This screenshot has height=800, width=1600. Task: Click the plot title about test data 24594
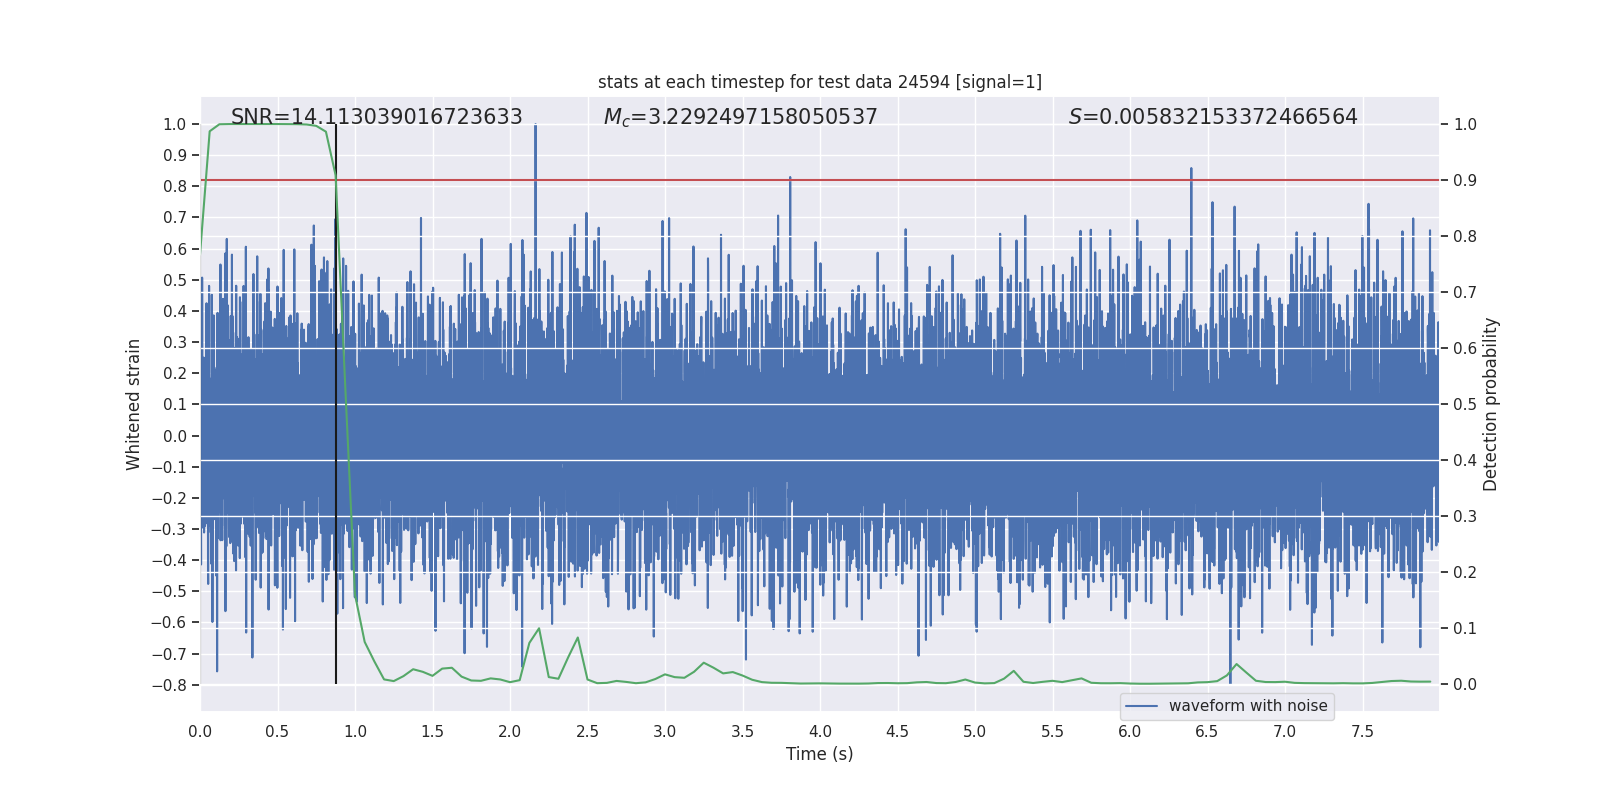pos(819,82)
